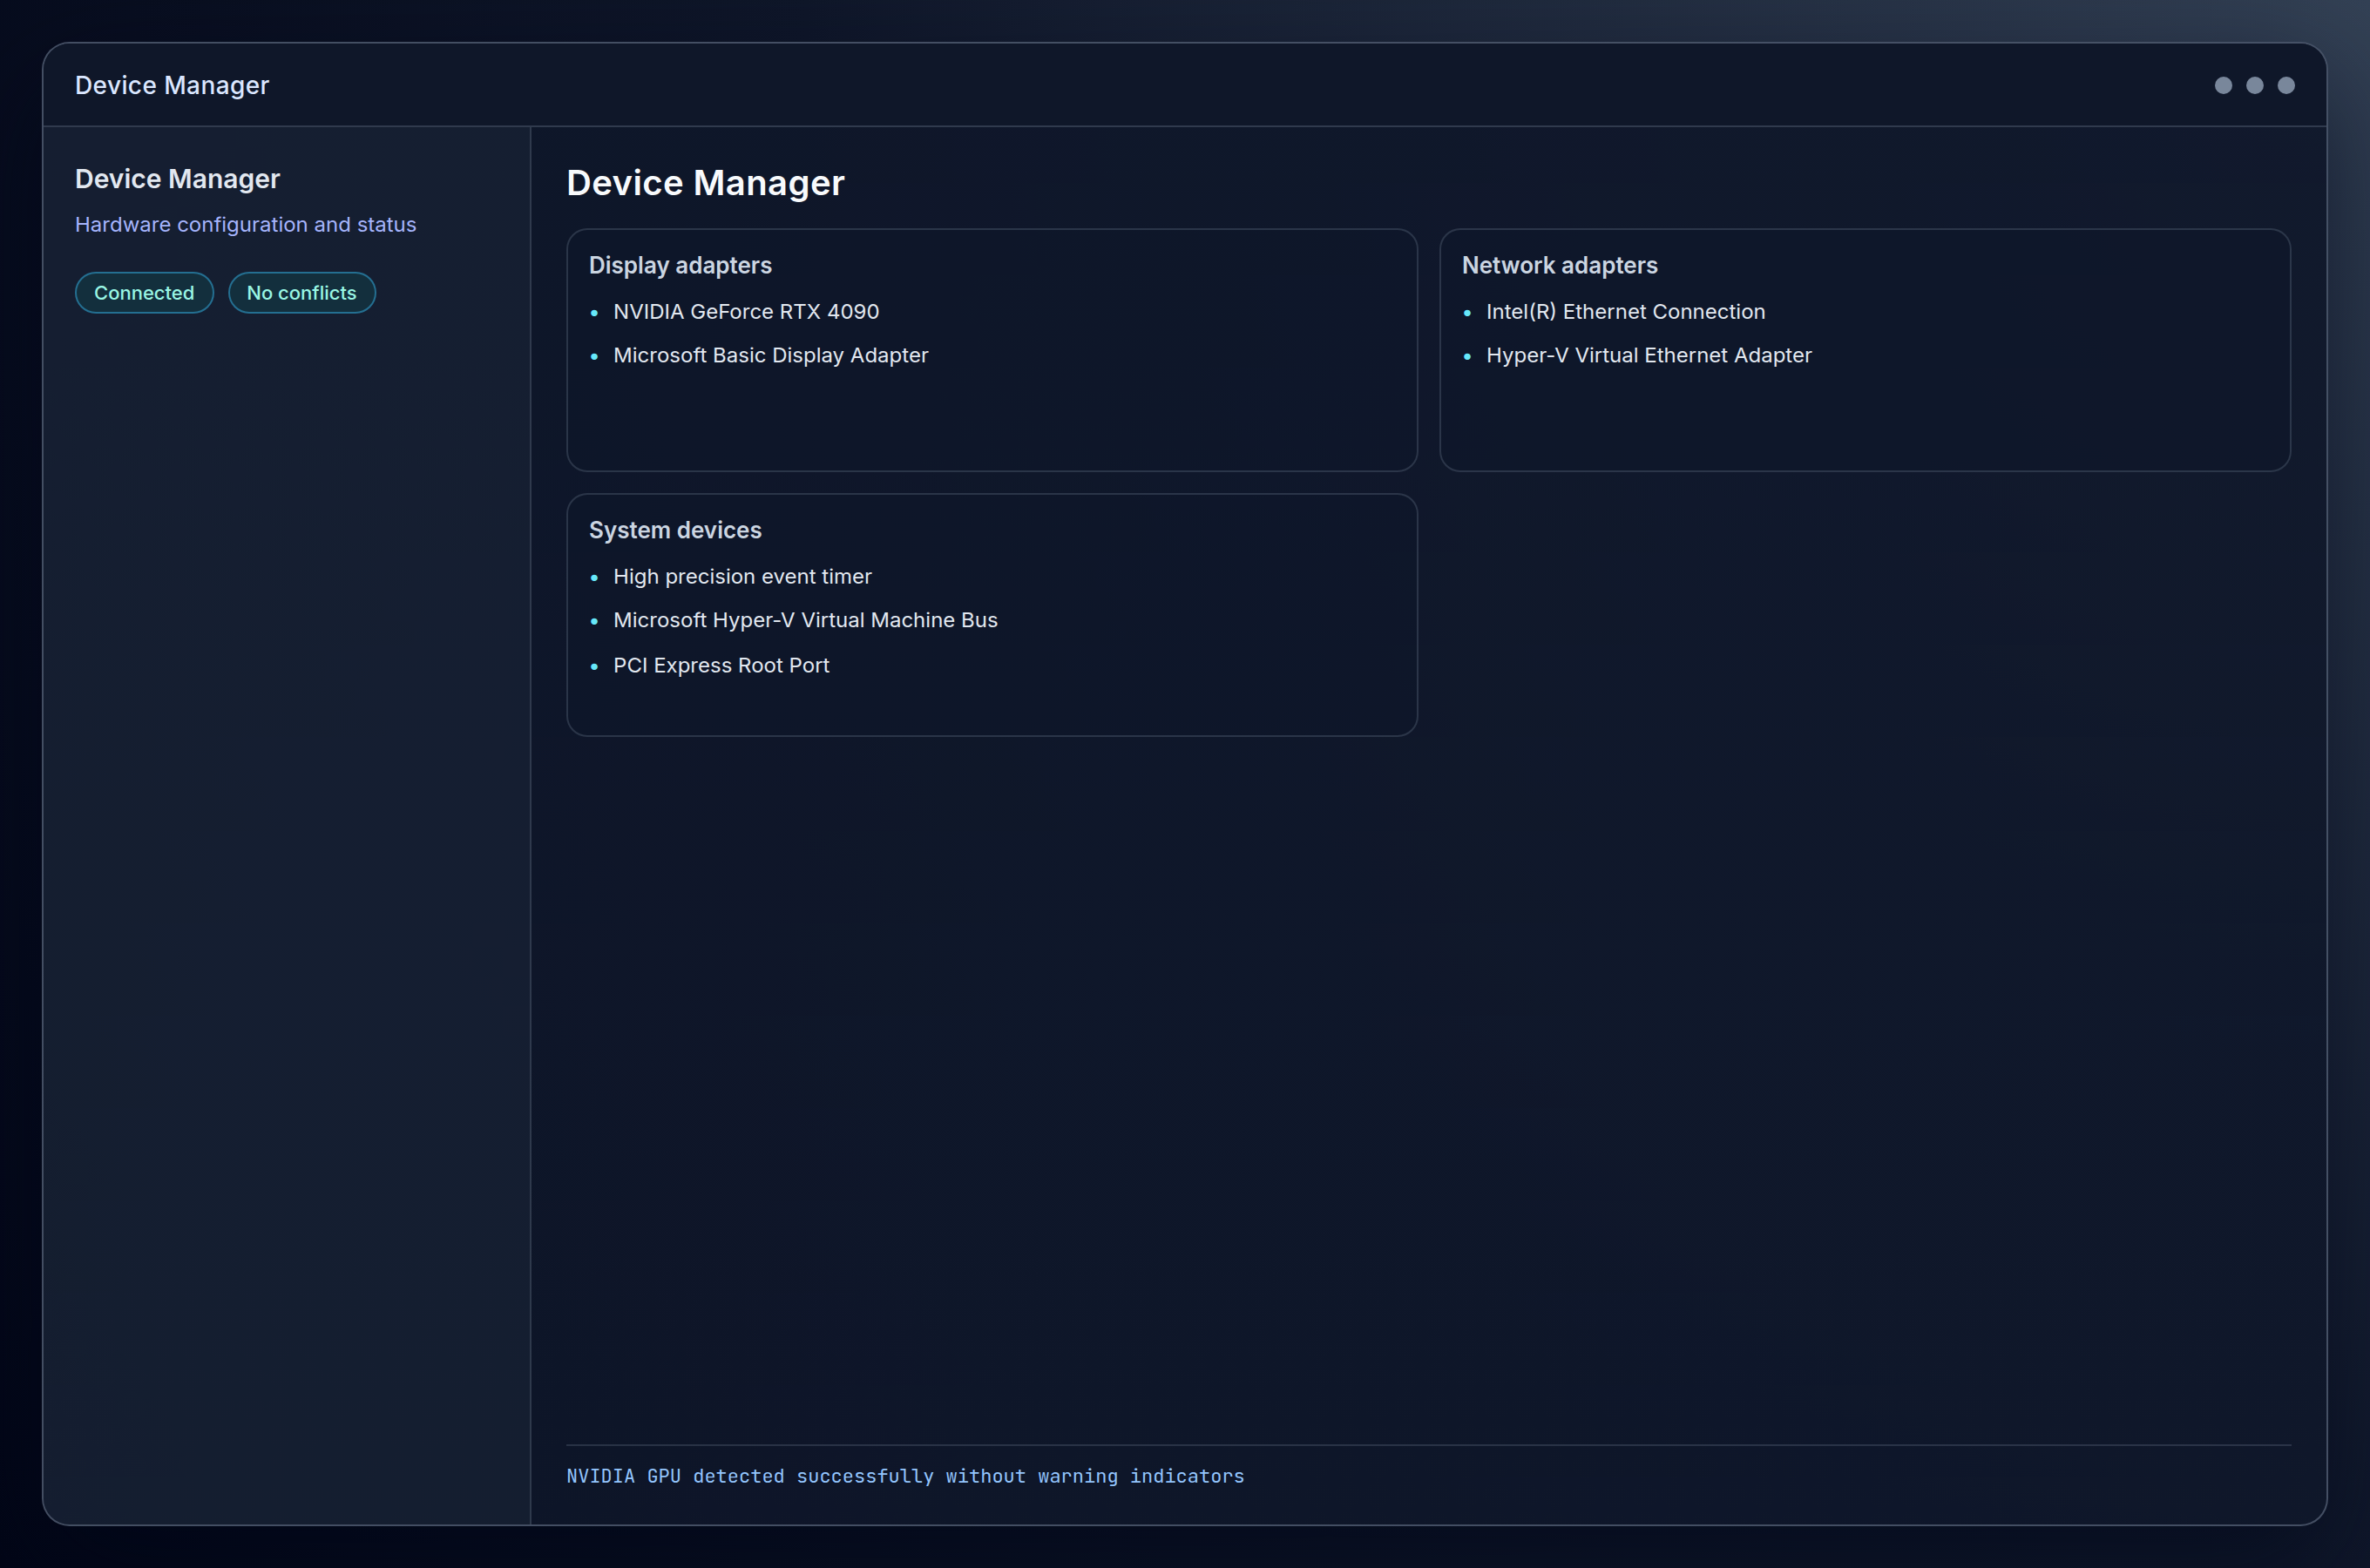Click the rightmost window control dot
The image size is (2370, 1568).
tap(2286, 86)
